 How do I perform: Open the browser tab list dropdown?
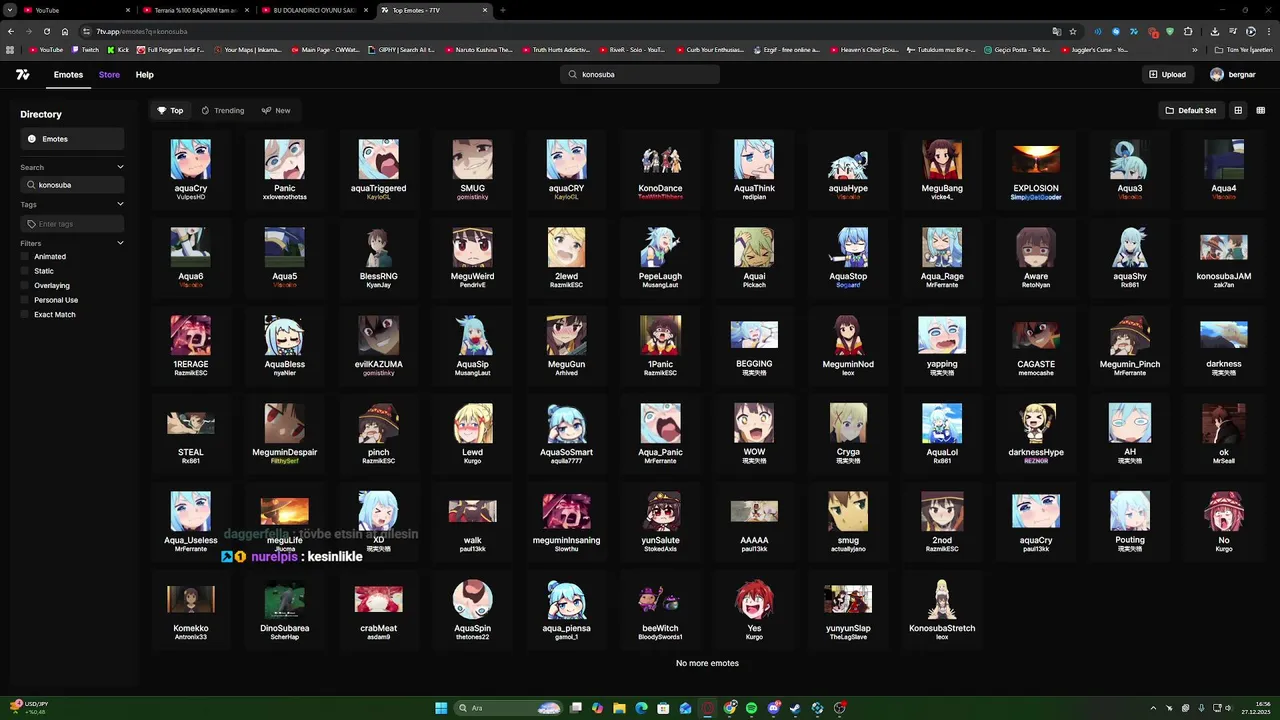(x=9, y=10)
